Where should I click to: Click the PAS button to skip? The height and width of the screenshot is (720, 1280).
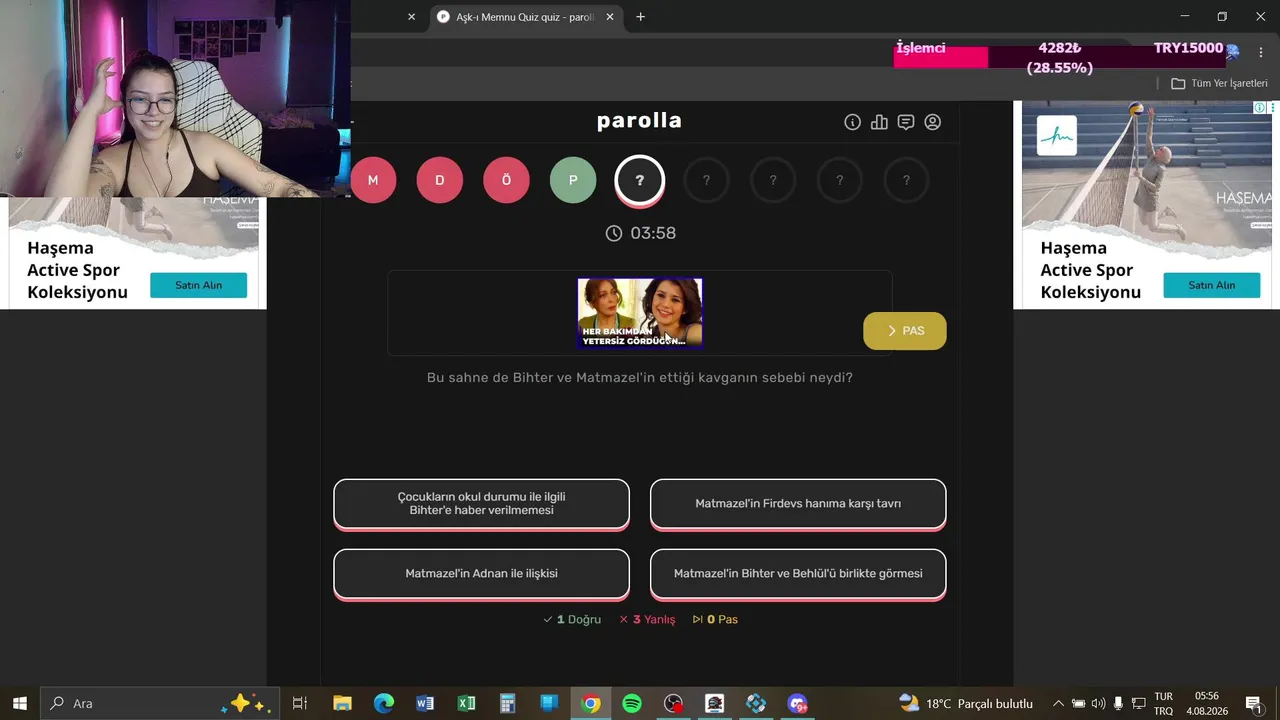point(905,331)
